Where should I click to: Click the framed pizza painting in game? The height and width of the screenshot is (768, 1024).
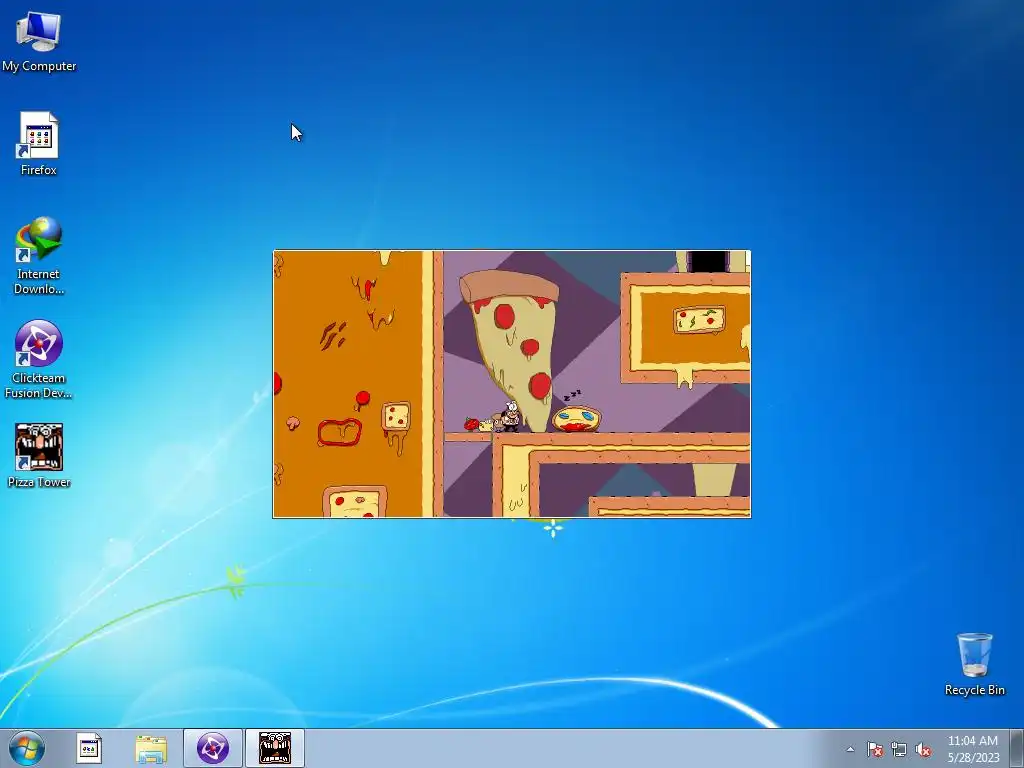[699, 320]
